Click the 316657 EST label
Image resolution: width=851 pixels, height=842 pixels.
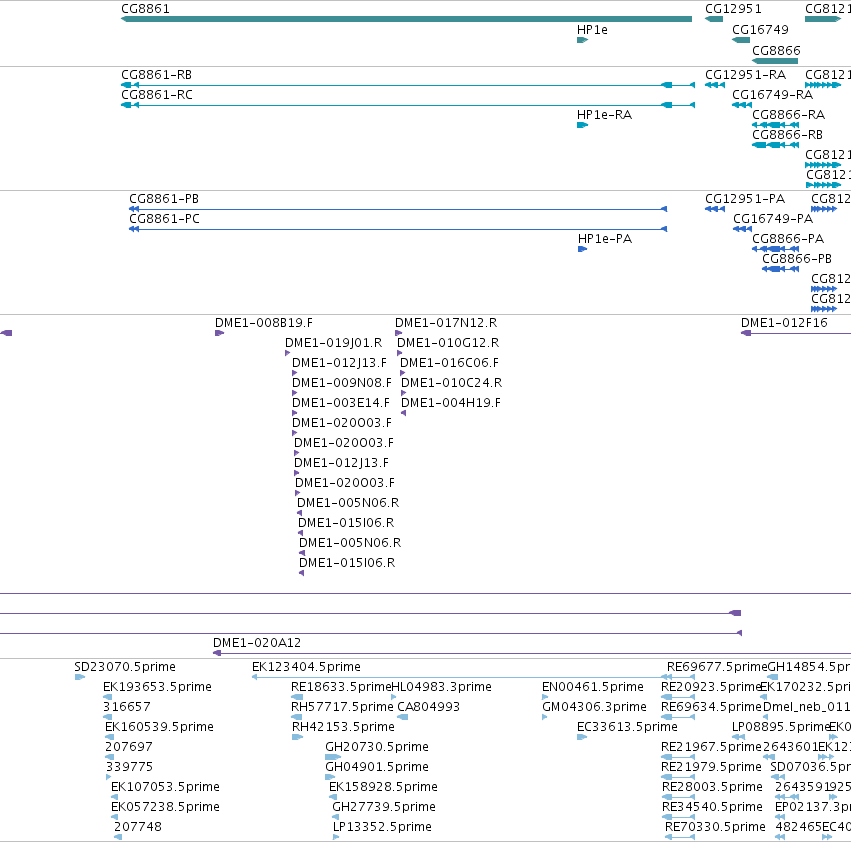(x=127, y=707)
